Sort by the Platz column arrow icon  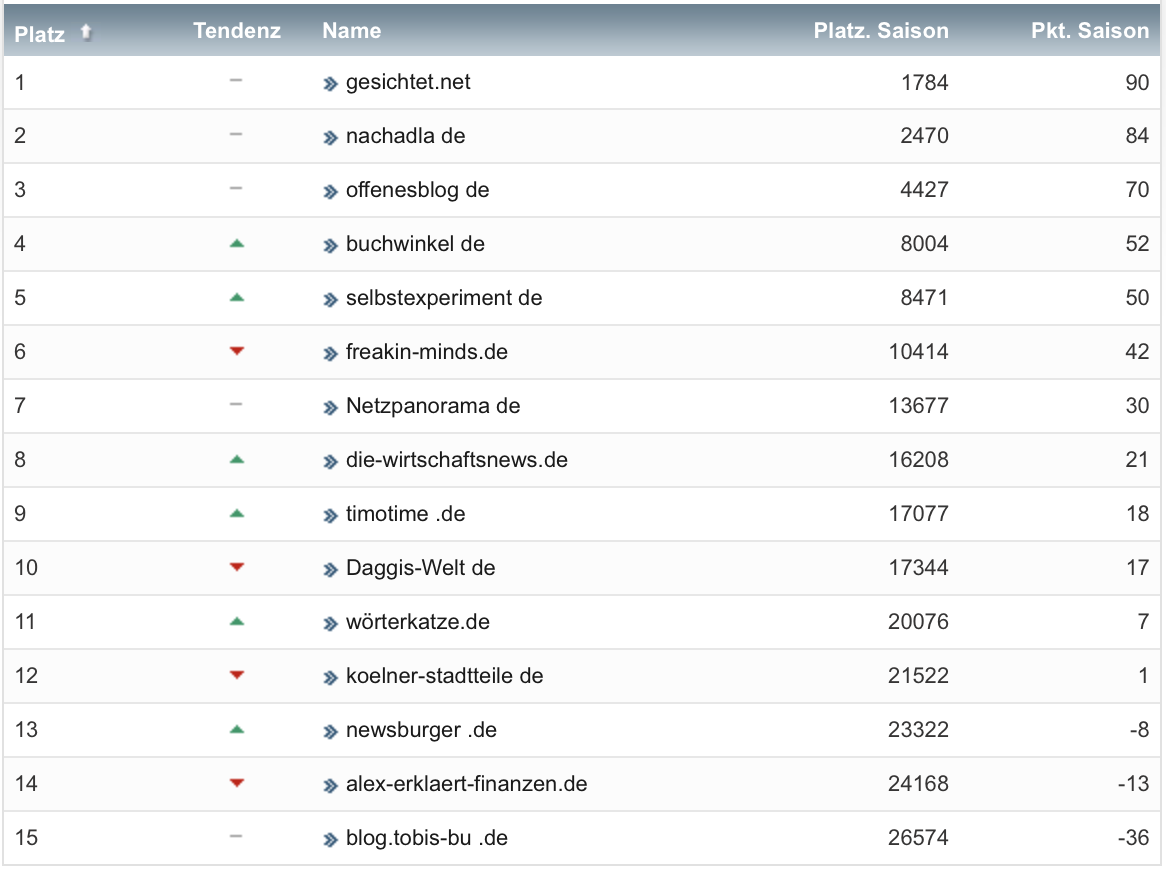86,32
